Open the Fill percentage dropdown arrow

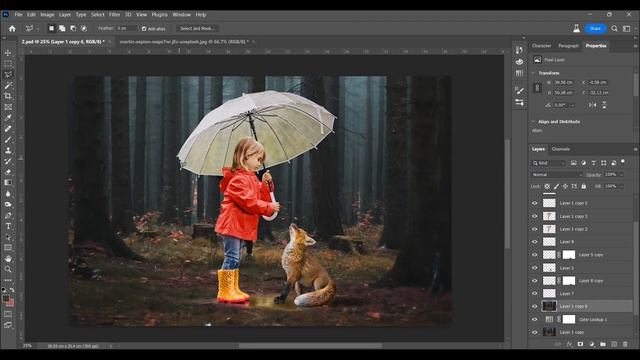[621, 186]
